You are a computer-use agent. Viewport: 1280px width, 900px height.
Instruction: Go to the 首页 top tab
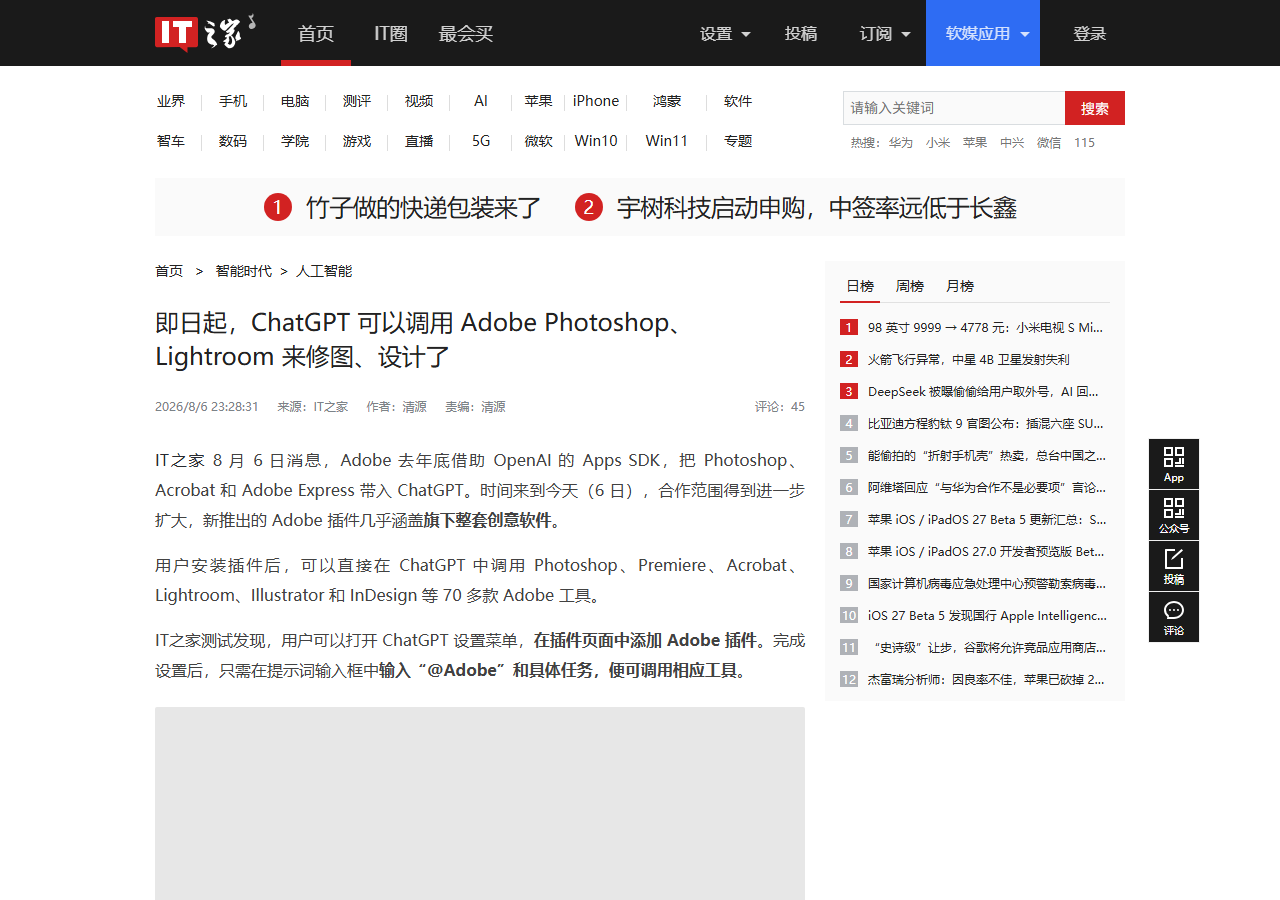pos(316,33)
